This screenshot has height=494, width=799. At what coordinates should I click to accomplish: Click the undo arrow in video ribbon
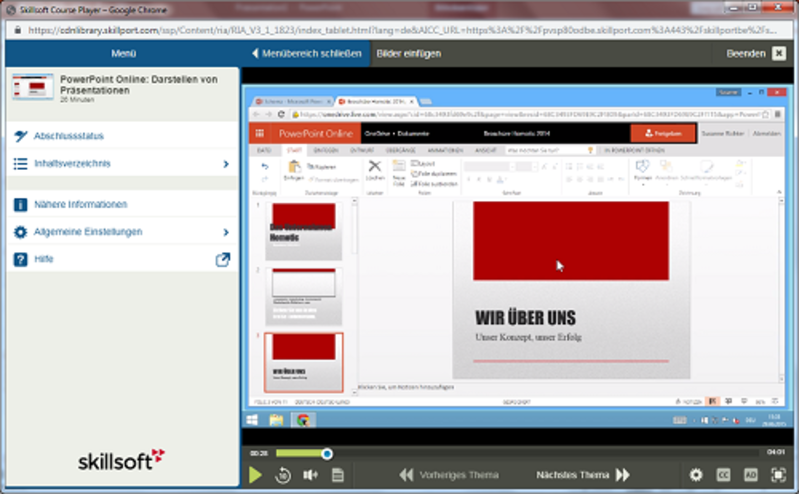(264, 167)
